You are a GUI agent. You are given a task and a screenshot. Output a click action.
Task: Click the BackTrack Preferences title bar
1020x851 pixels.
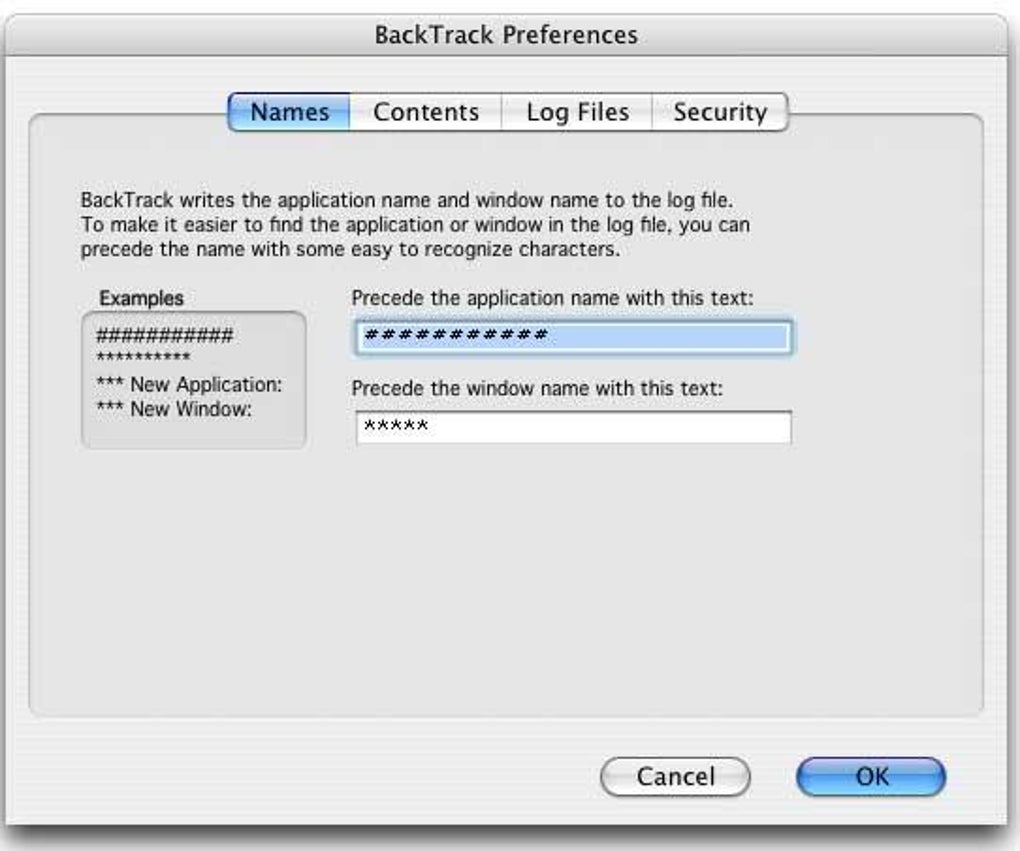click(505, 35)
